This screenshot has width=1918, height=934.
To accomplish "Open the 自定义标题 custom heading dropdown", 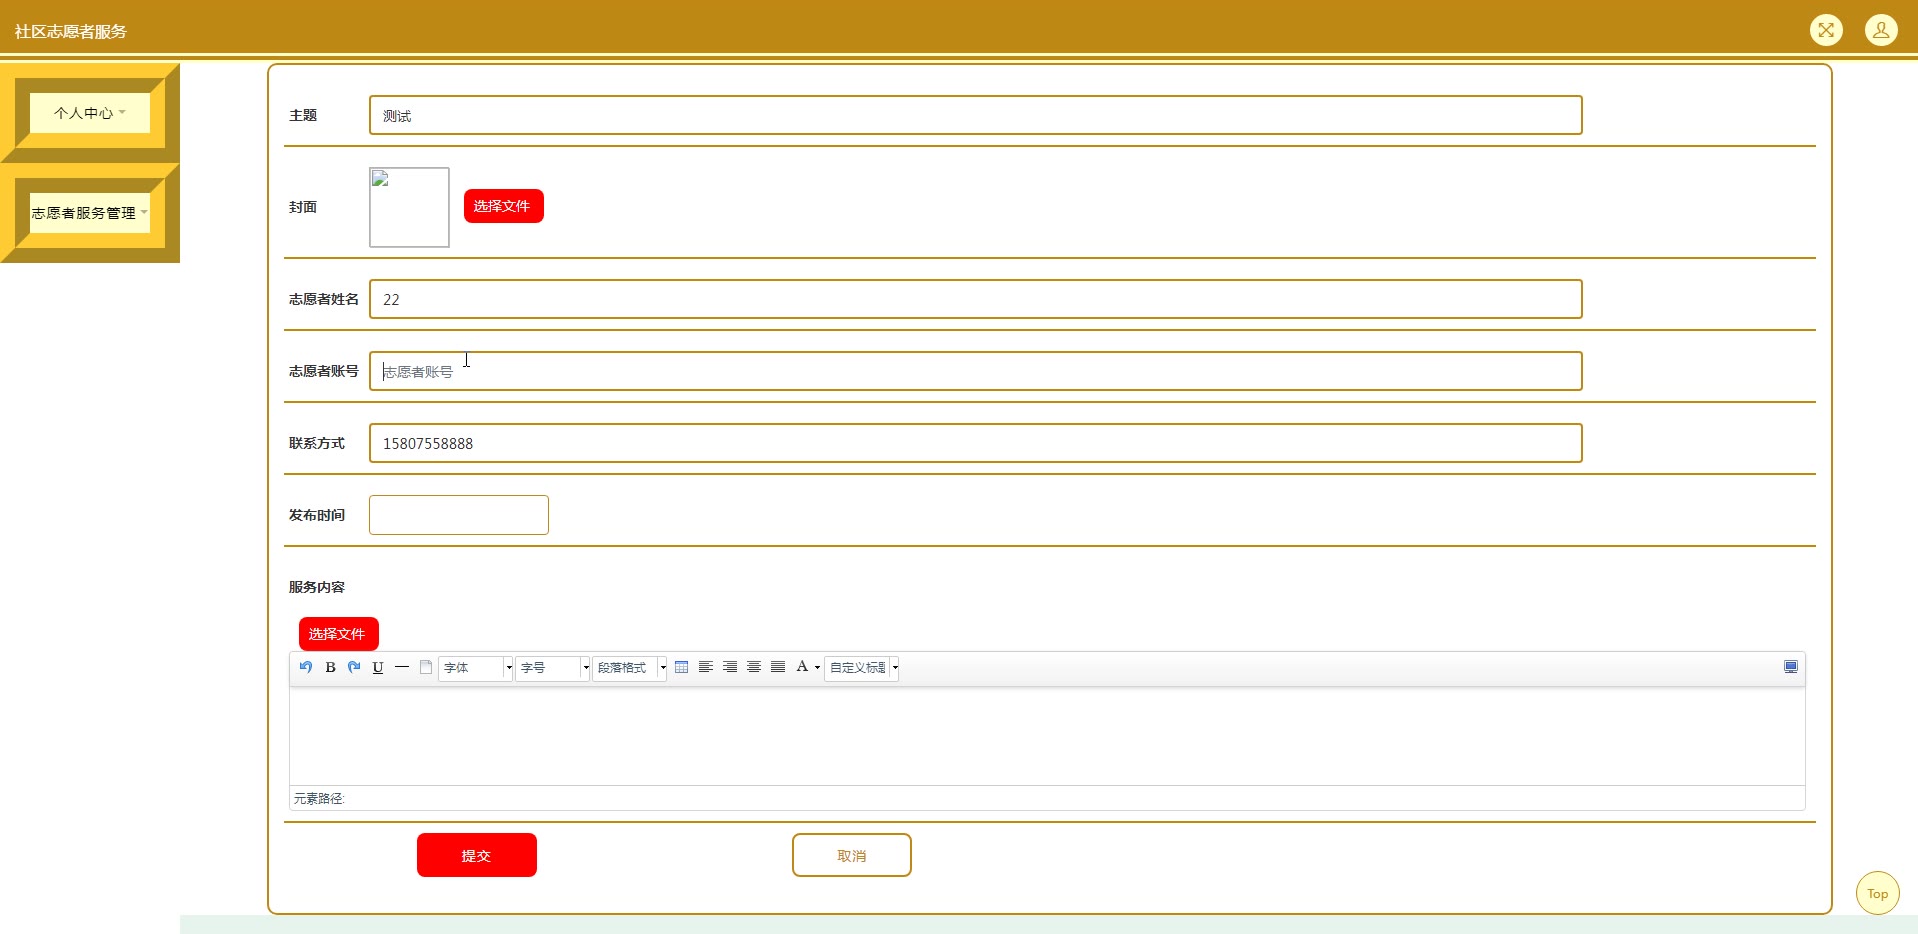I will tap(862, 668).
